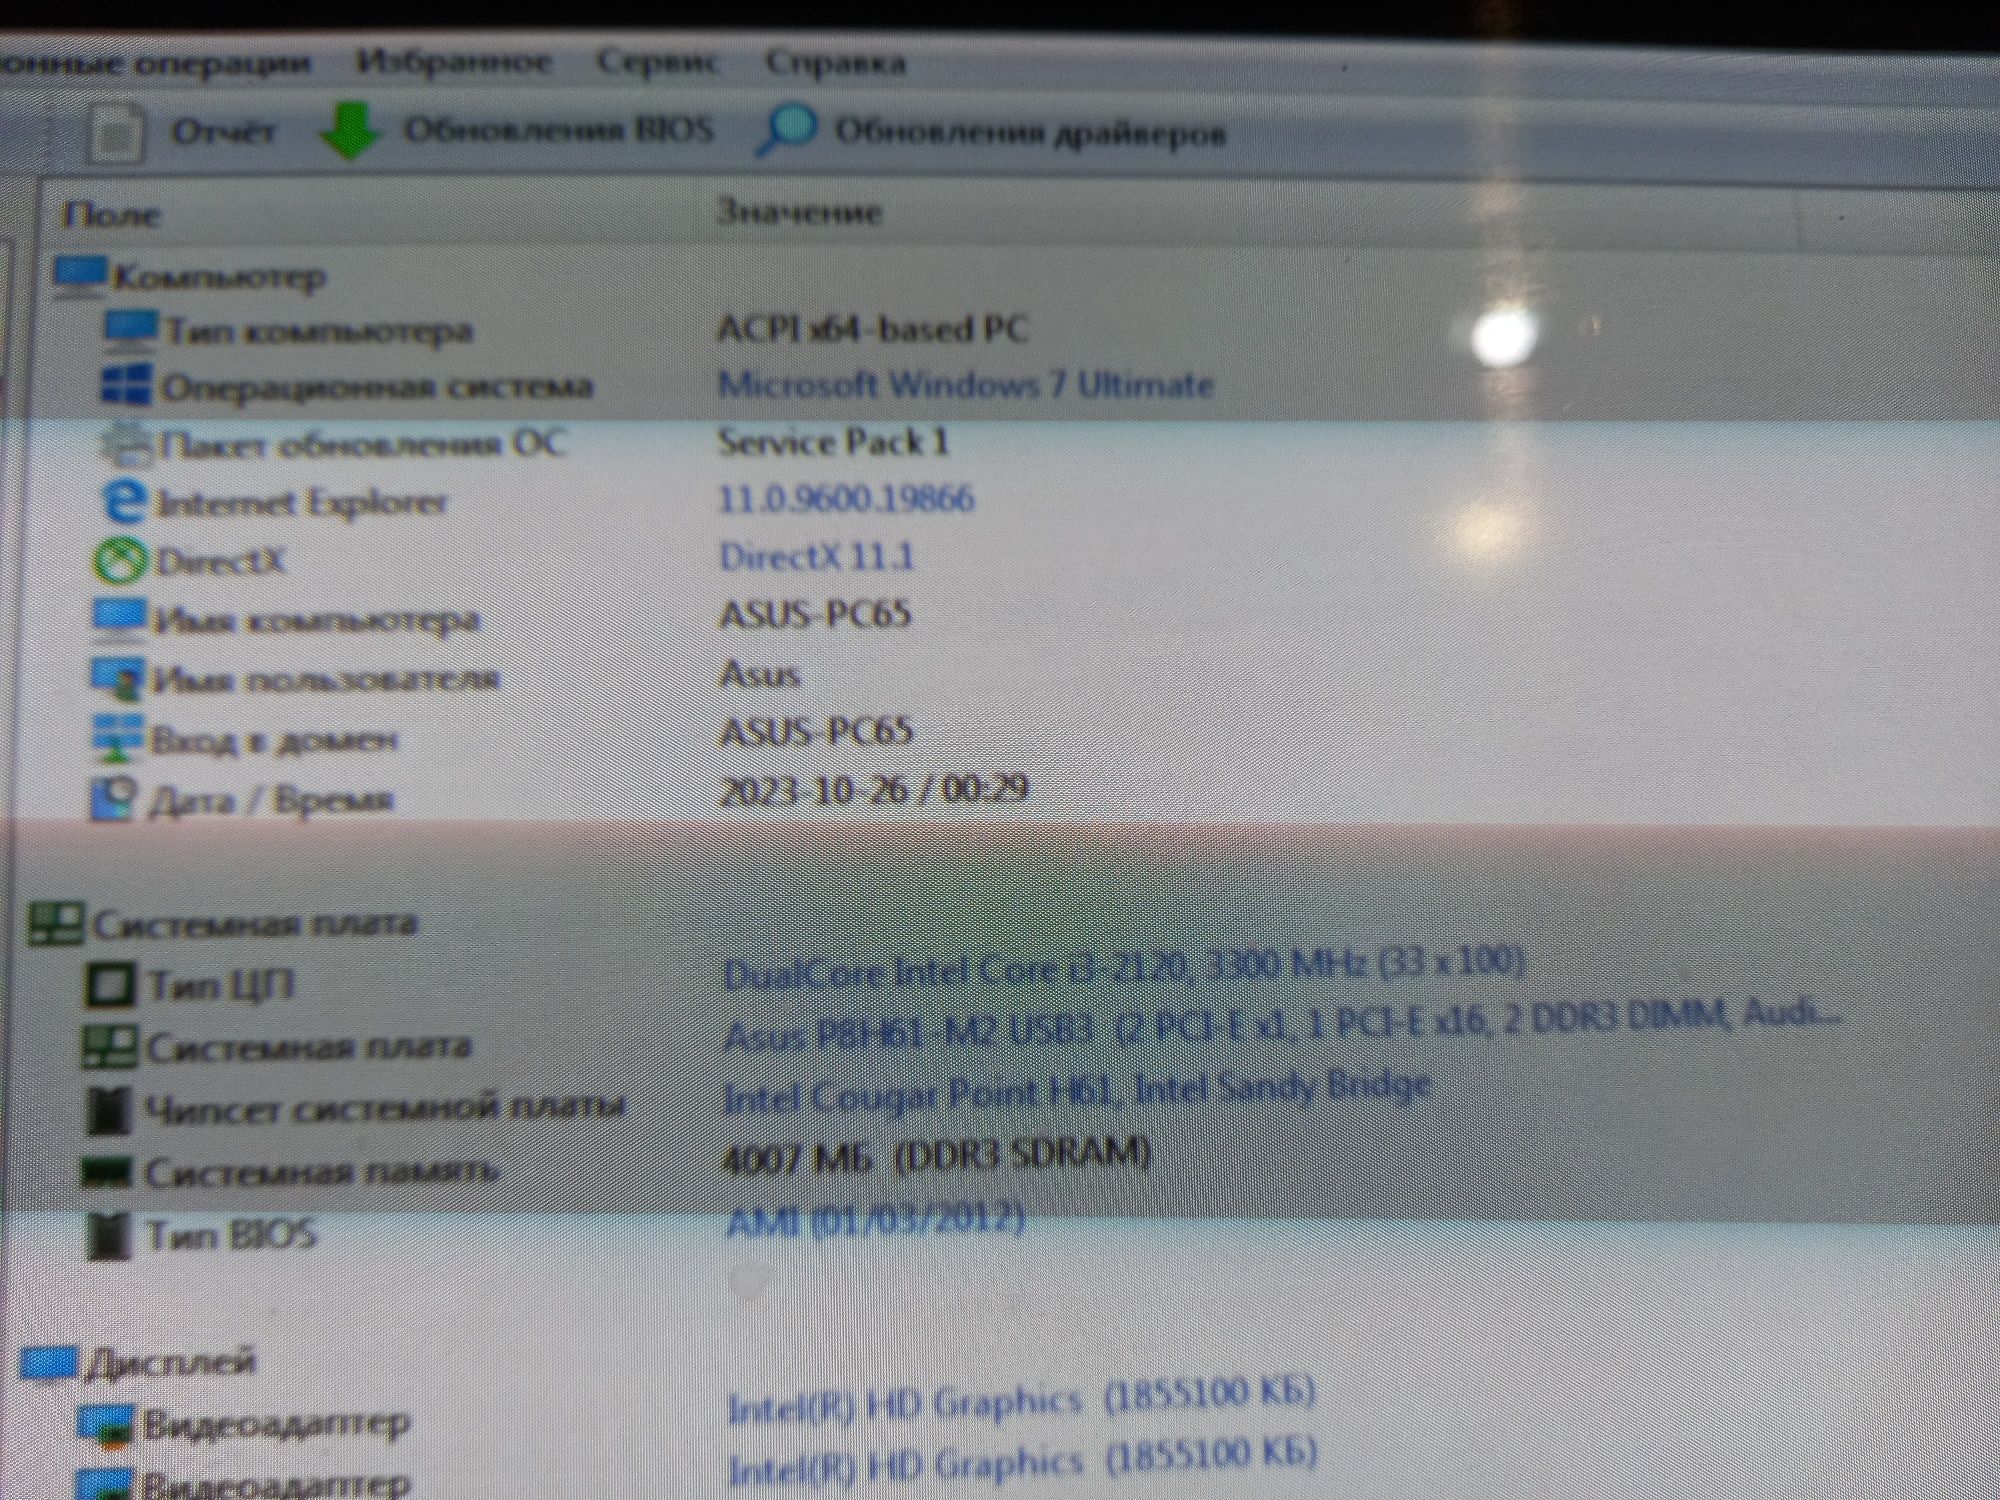This screenshot has width=2000, height=1500.
Task: Click the DirectX Xbox icon
Action: [x=121, y=560]
